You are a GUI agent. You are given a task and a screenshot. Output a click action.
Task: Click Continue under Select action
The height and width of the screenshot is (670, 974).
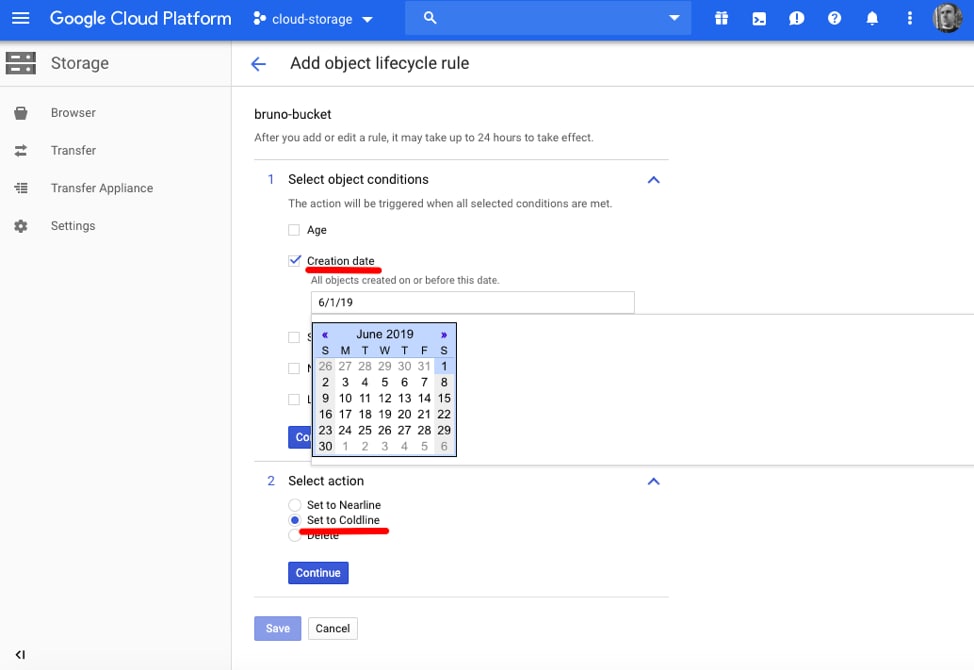[318, 573]
